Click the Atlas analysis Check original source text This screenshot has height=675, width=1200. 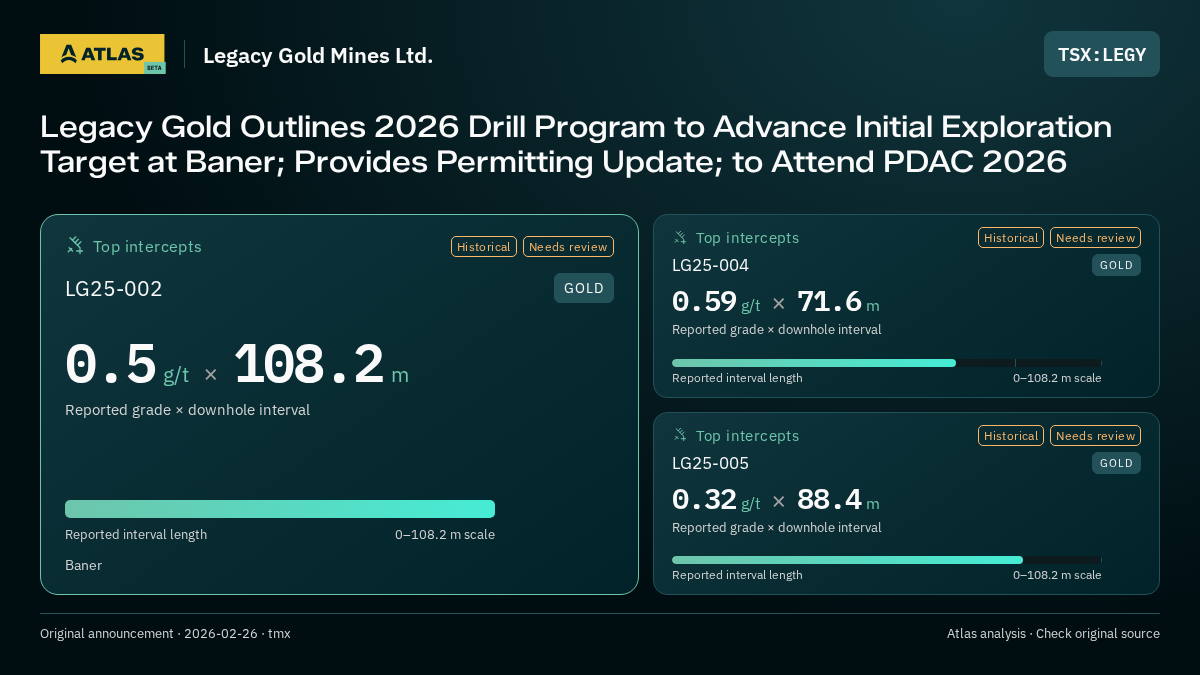[1053, 633]
